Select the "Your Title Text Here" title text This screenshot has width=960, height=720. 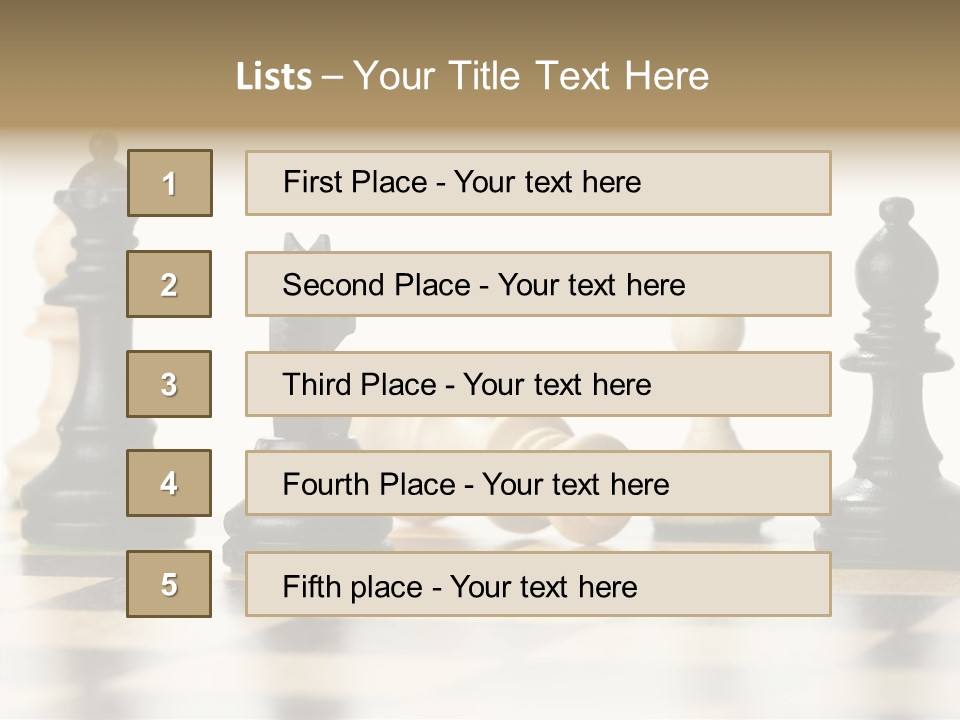point(531,76)
